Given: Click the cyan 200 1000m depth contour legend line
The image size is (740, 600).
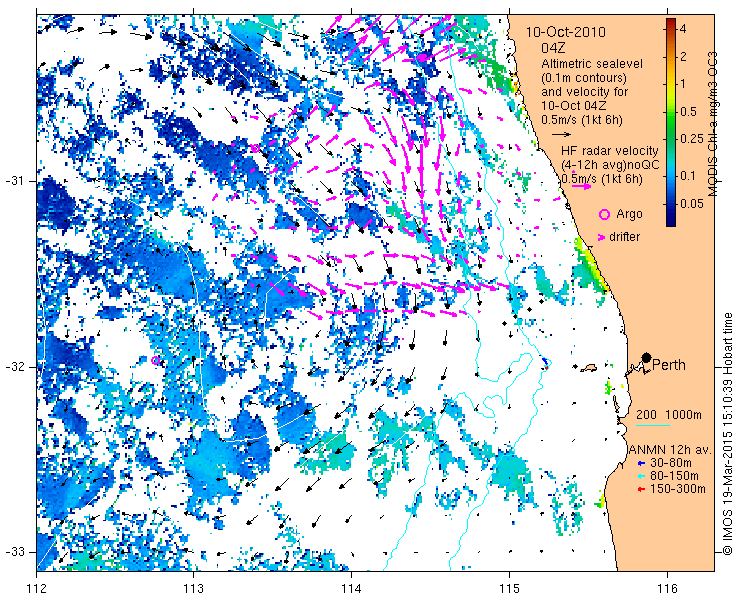Looking at the screenshot, I should pos(653,426).
